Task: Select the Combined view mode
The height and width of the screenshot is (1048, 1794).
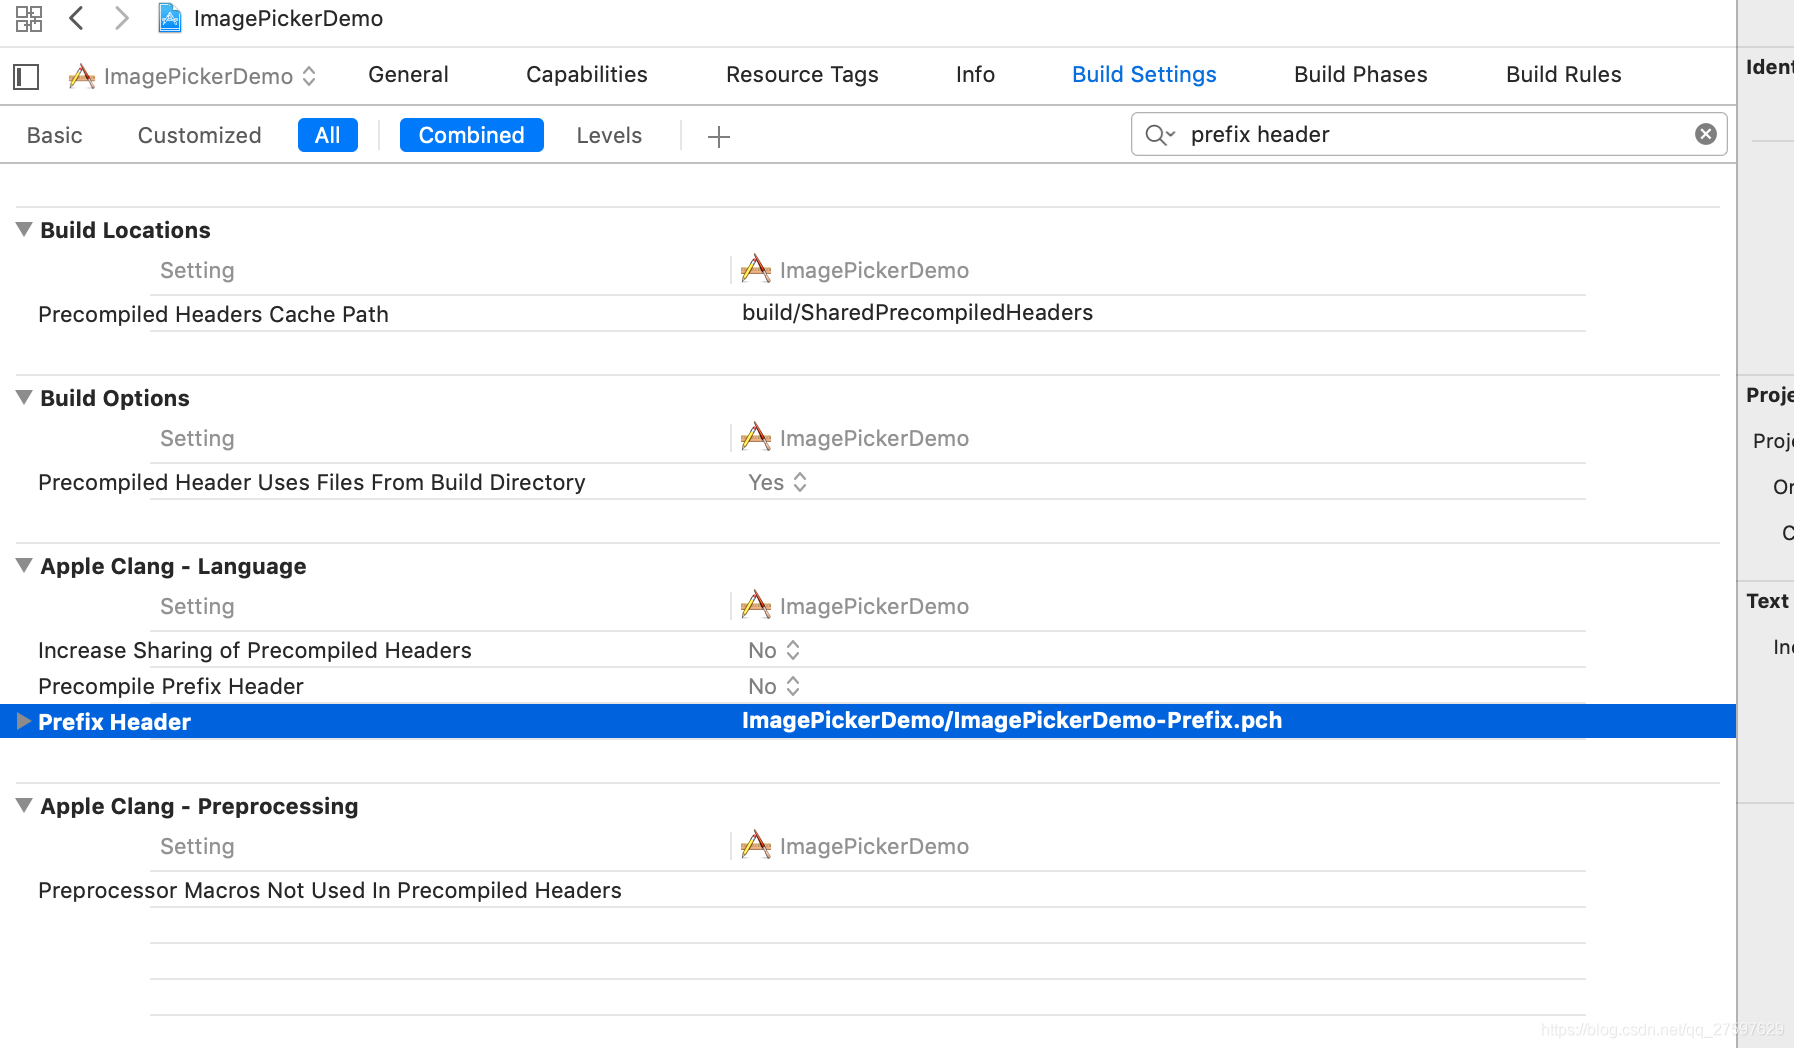Action: pos(471,135)
